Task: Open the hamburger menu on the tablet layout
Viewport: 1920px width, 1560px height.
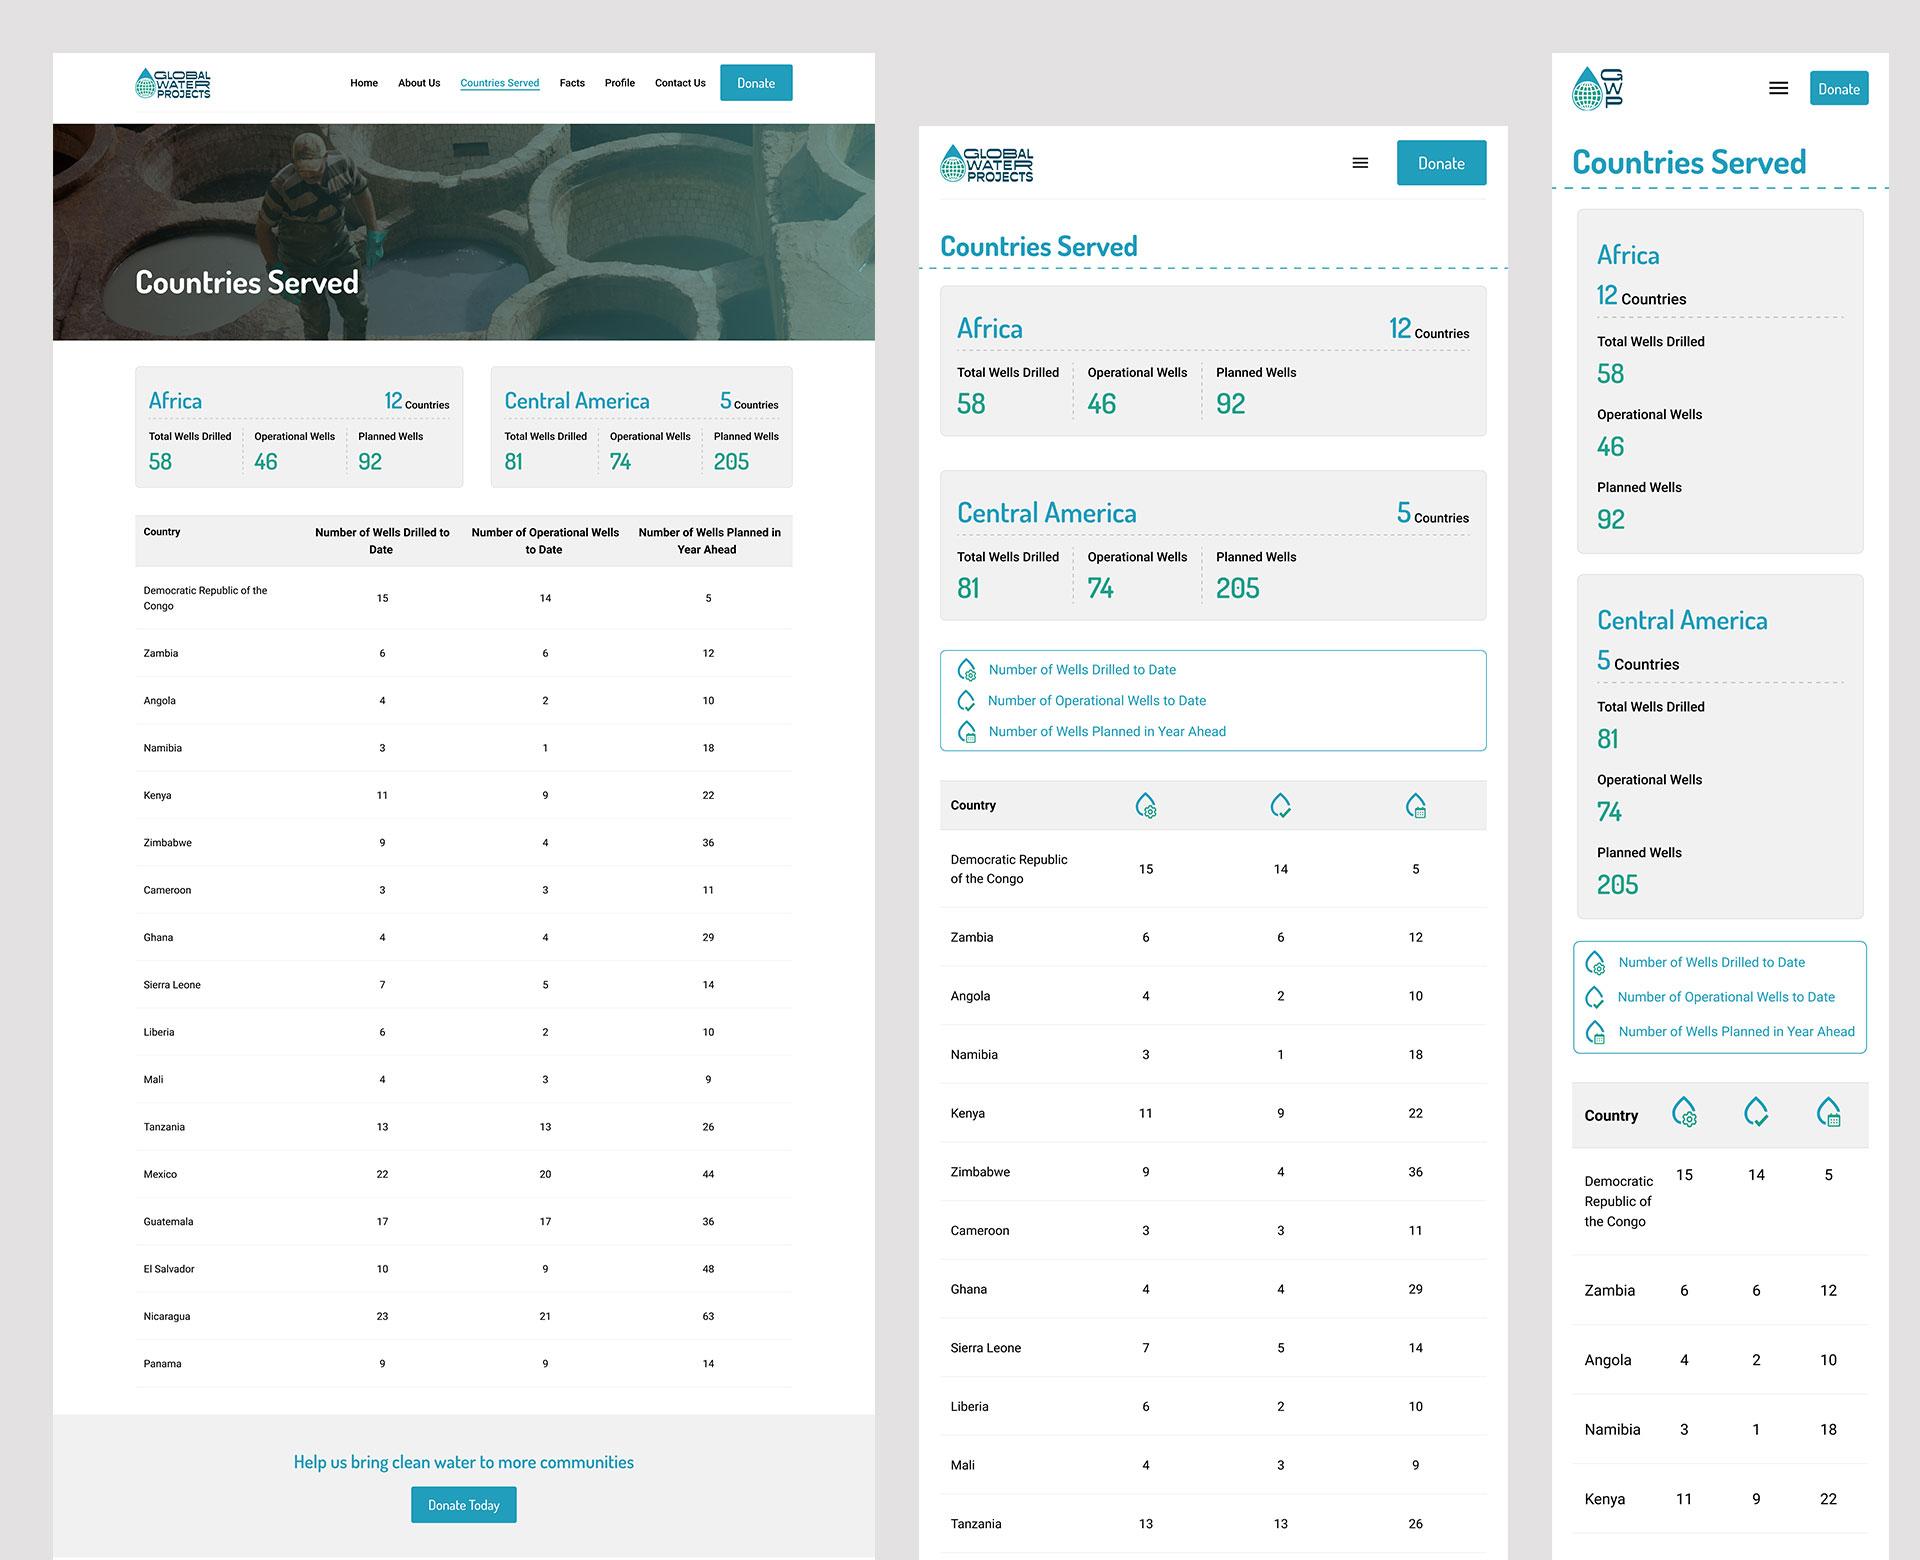Action: coord(1360,162)
